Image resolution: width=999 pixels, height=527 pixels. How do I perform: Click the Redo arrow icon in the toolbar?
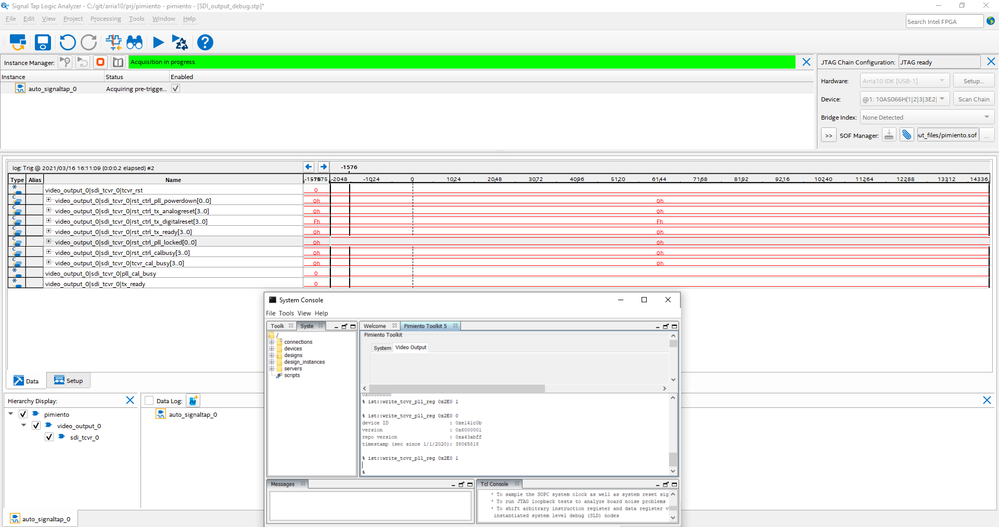[90, 42]
